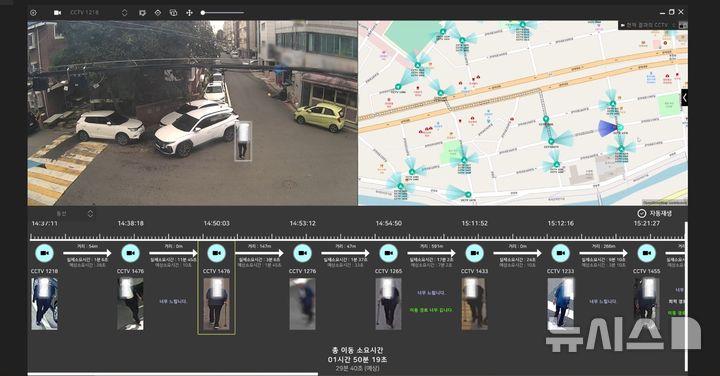This screenshot has height=376, width=720.
Task: Click the CCTV 1455 camera icon
Action: 647,253
